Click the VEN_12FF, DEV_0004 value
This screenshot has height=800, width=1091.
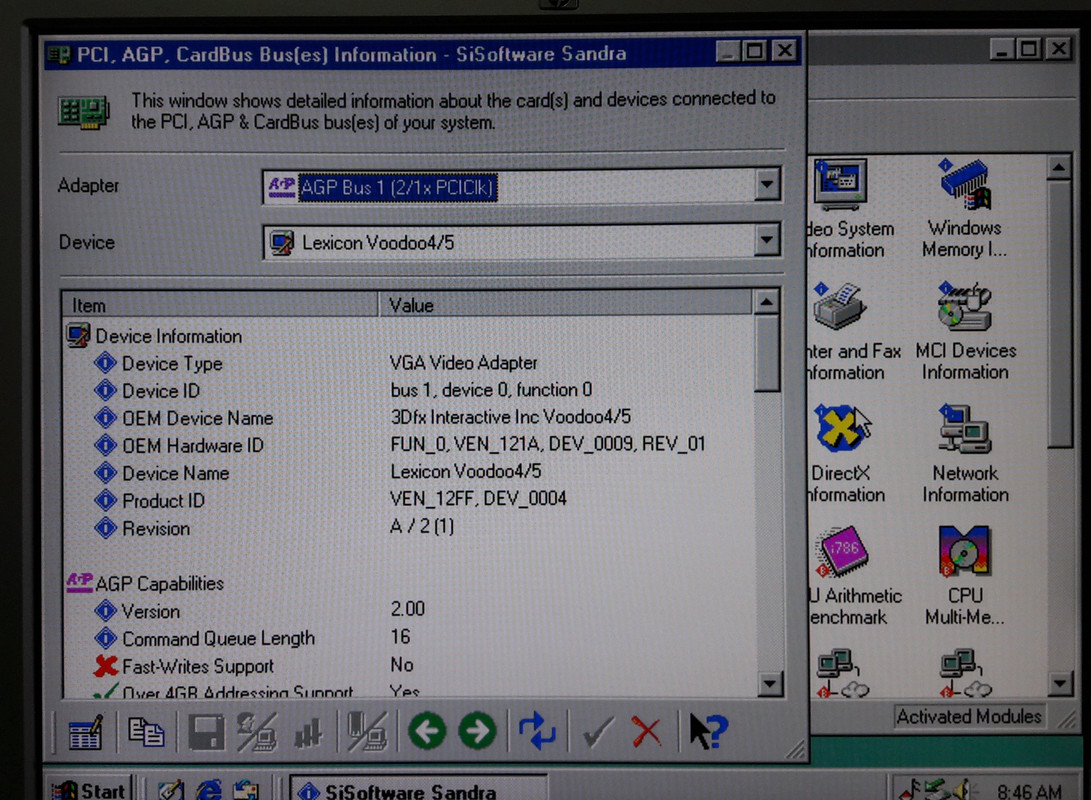click(x=479, y=499)
